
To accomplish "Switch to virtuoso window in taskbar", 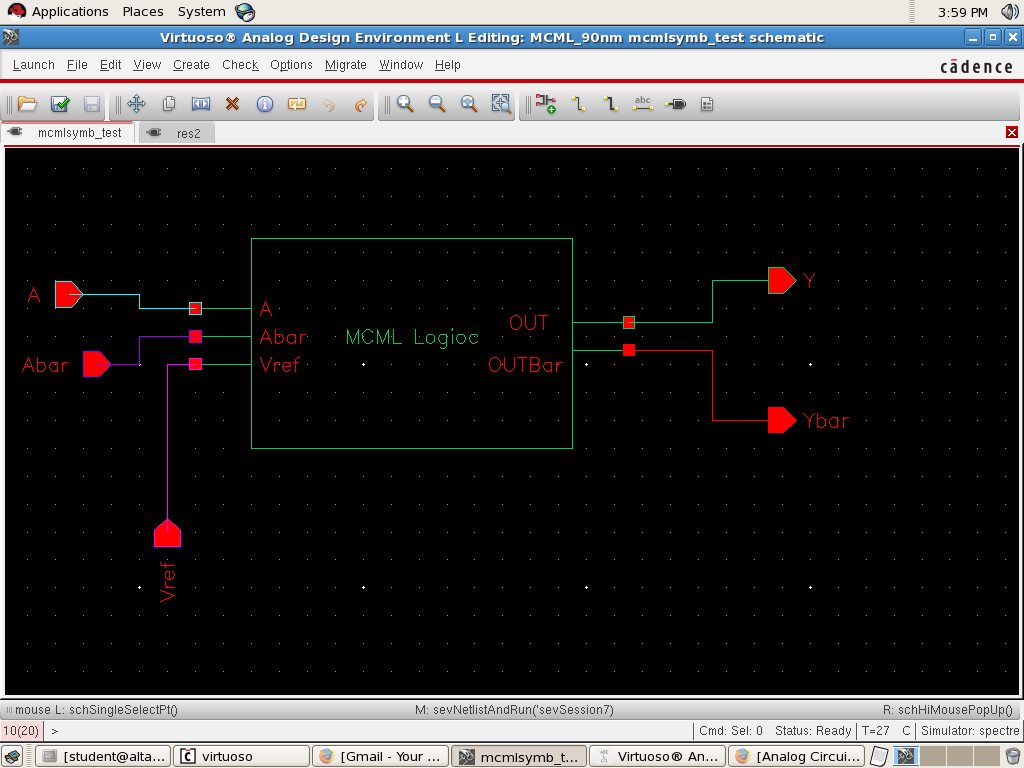I will (241, 756).
